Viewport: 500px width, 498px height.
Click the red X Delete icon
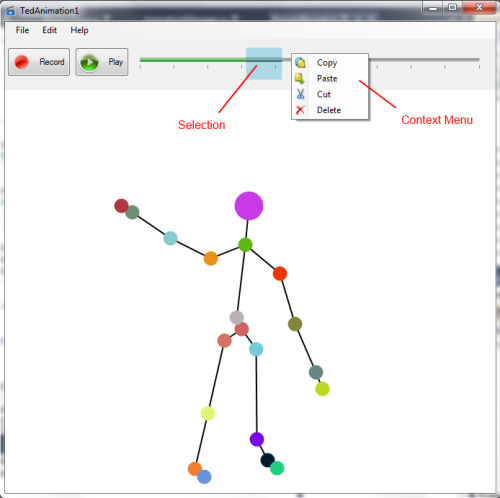pyautogui.click(x=300, y=110)
